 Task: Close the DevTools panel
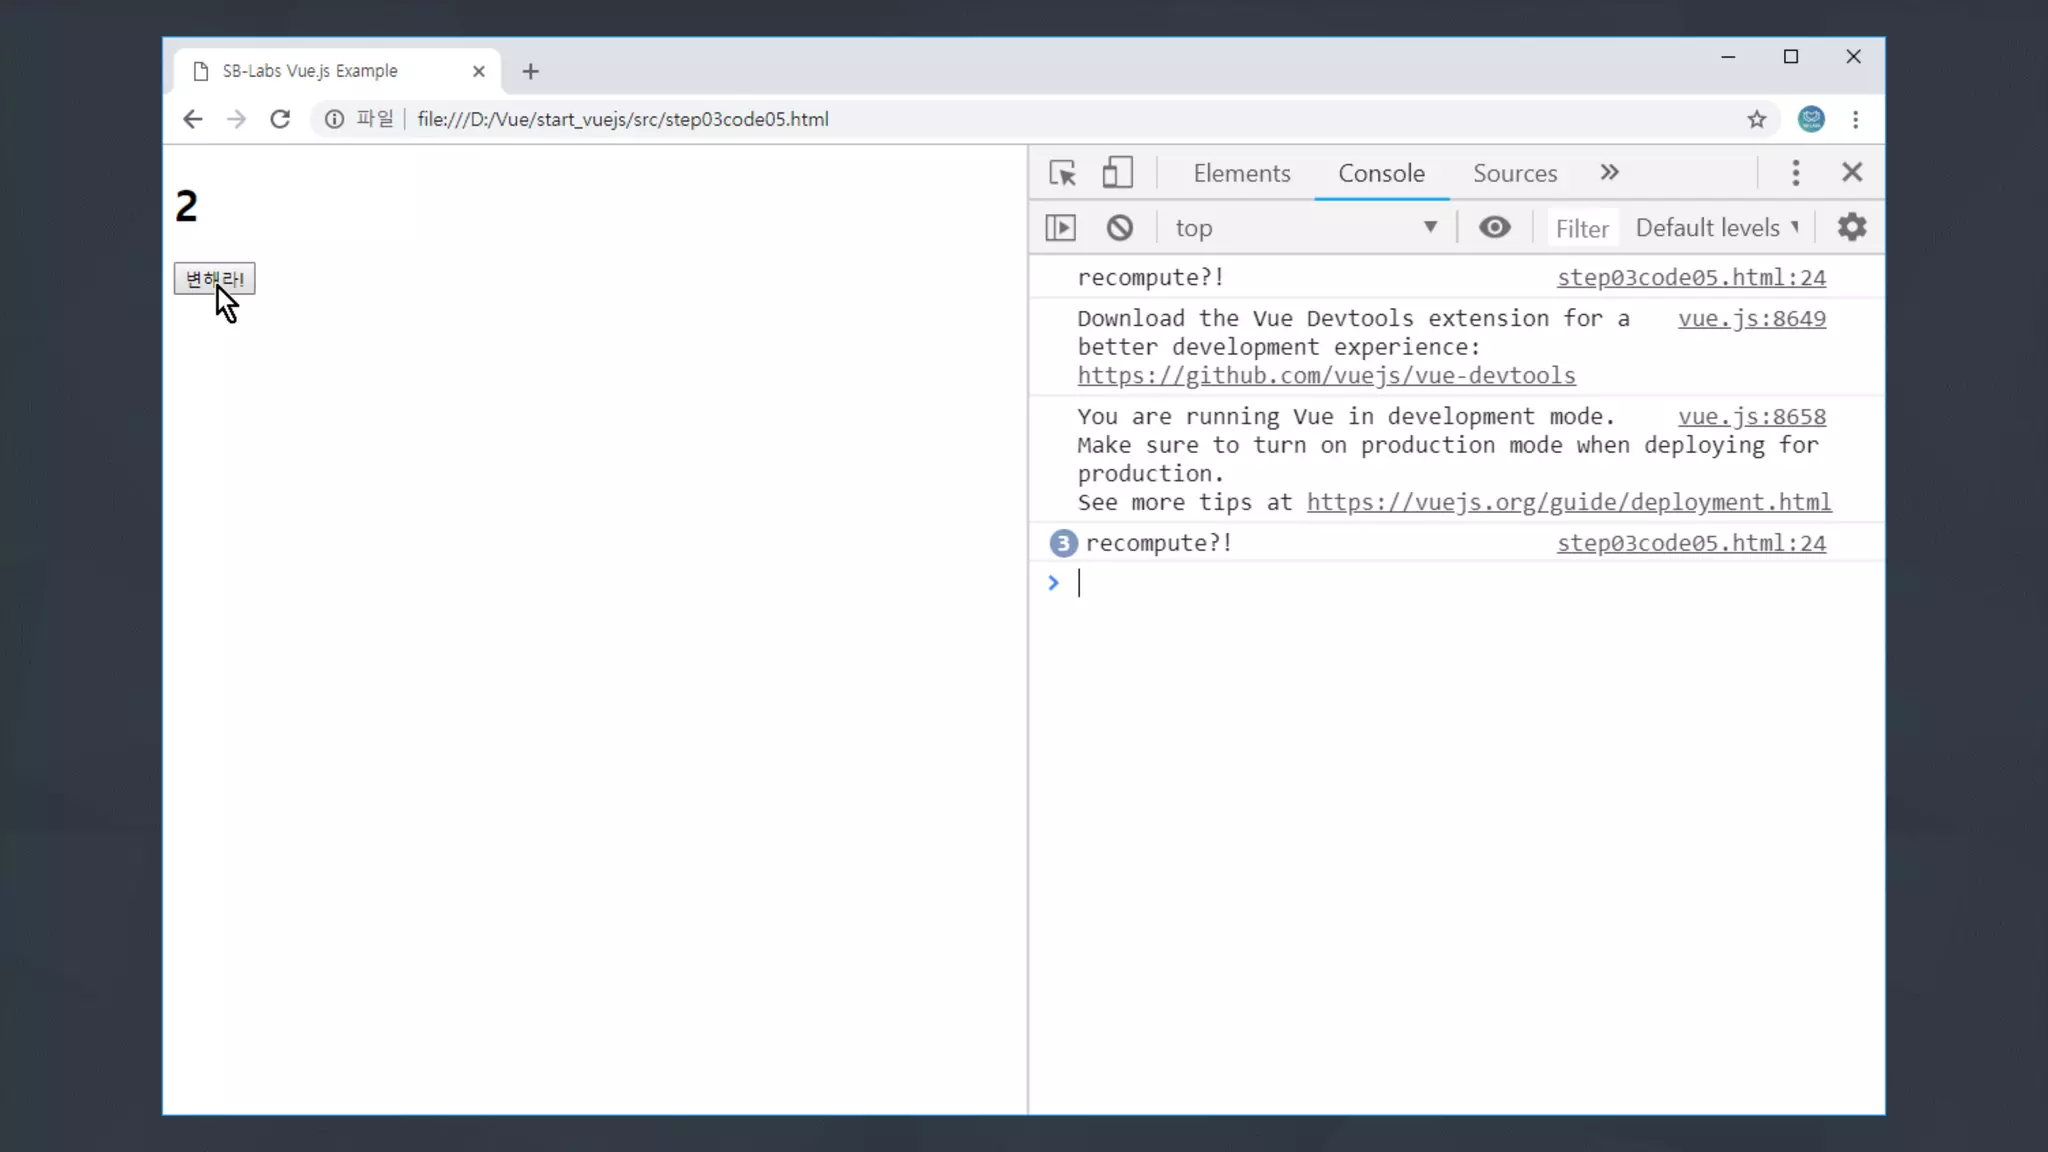point(1851,173)
